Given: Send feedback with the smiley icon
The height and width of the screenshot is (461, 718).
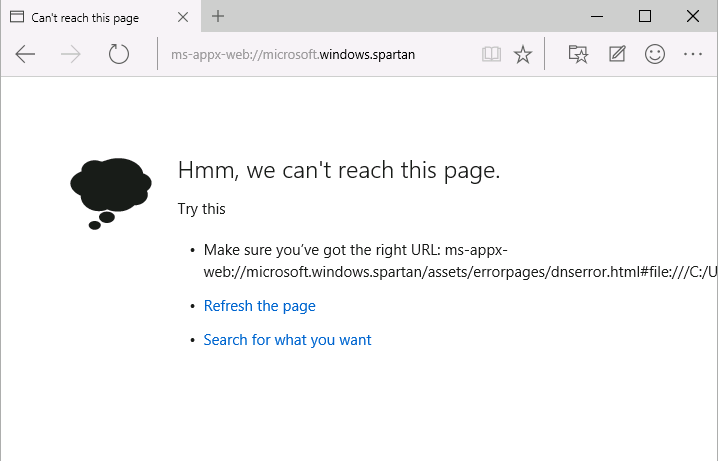Looking at the screenshot, I should coord(655,54).
